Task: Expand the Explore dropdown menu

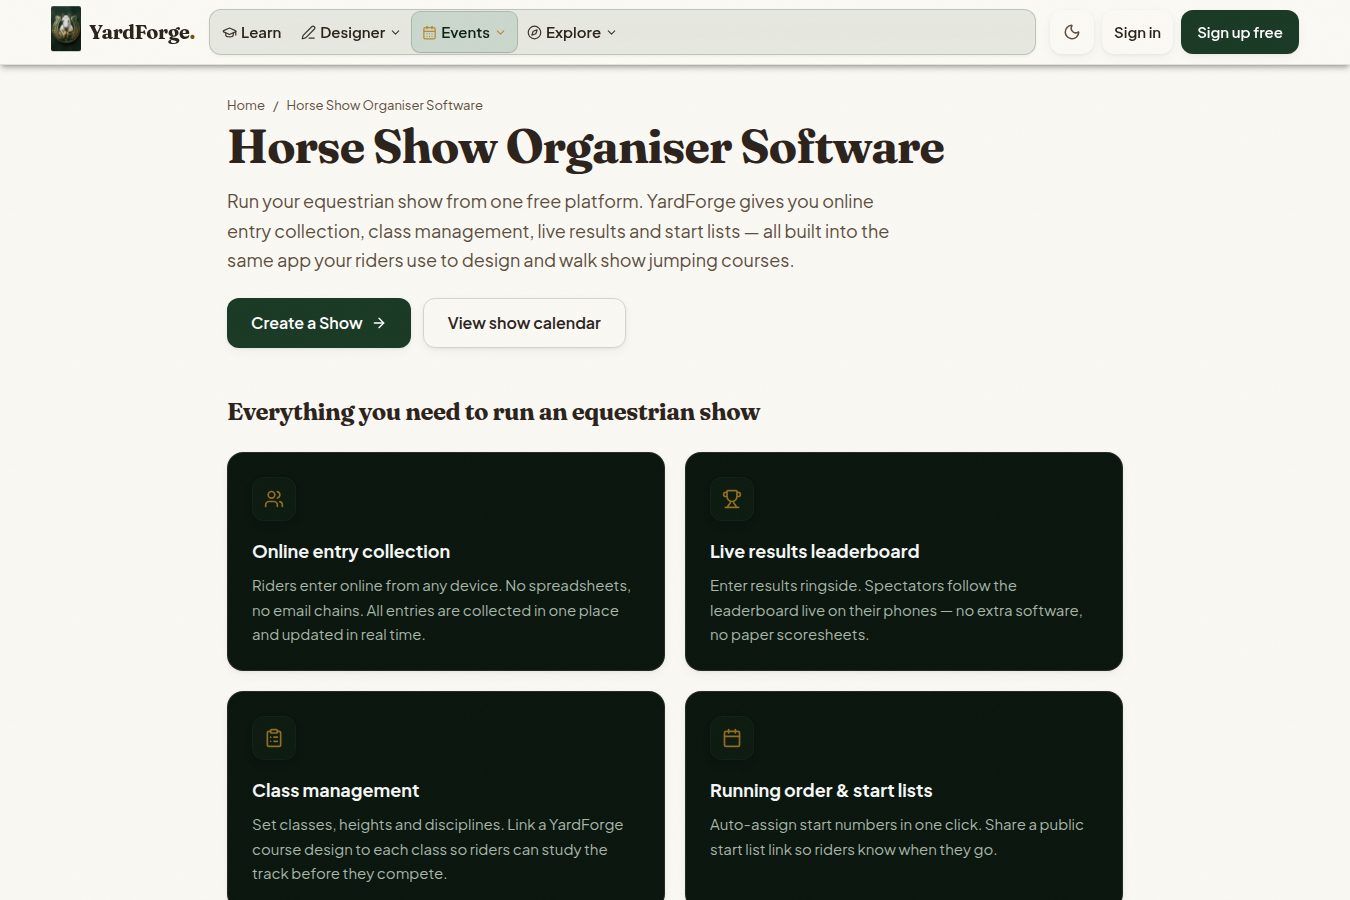Action: (572, 32)
